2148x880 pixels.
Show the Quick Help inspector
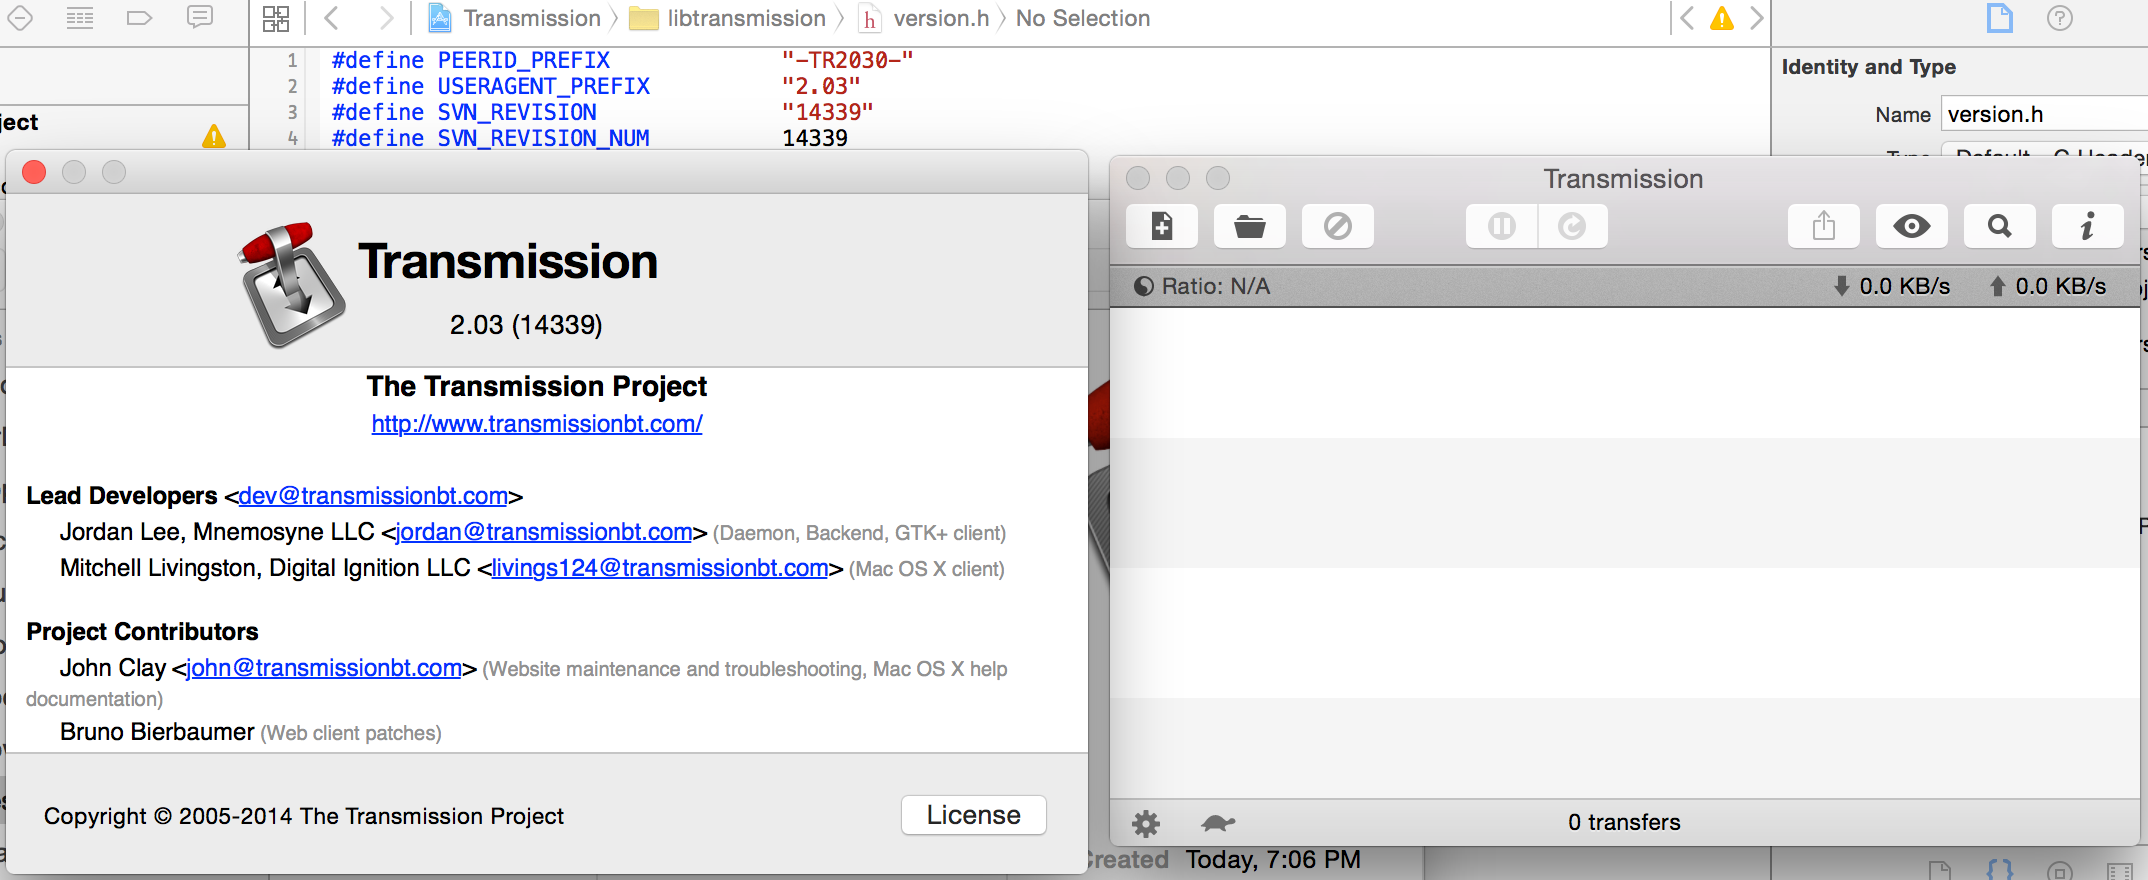[x=2060, y=18]
